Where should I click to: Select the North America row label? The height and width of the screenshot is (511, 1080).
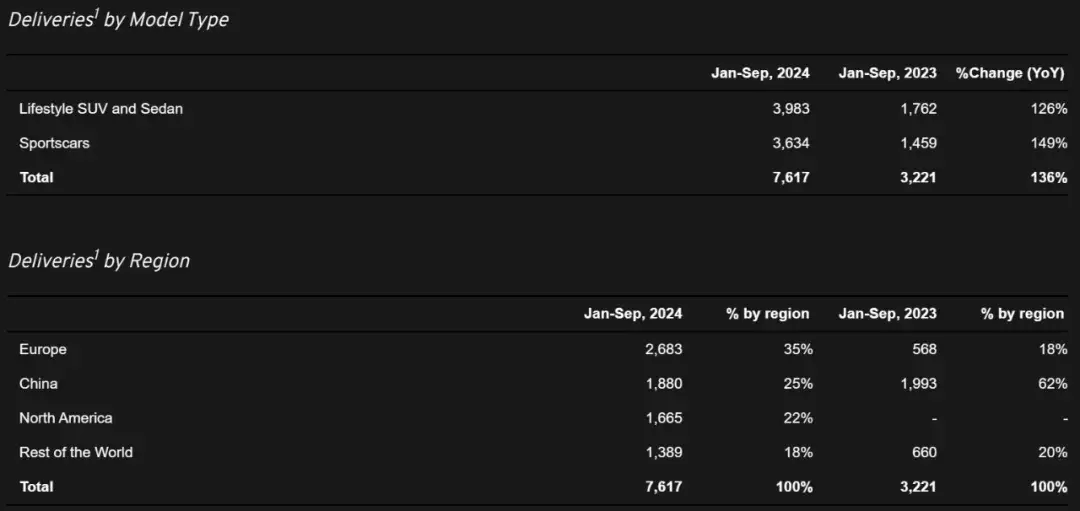click(x=65, y=418)
